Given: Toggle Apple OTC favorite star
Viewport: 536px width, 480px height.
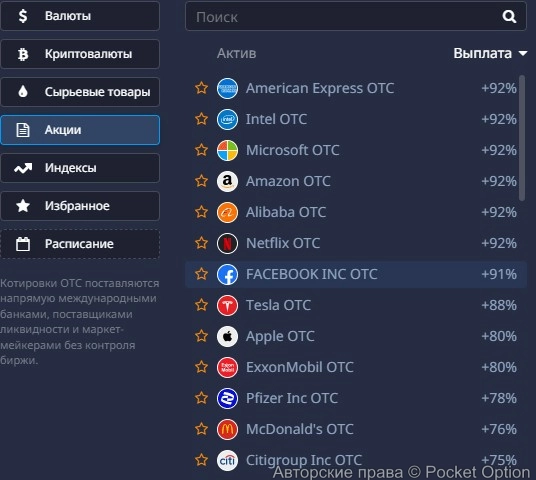Looking at the screenshot, I should point(201,336).
